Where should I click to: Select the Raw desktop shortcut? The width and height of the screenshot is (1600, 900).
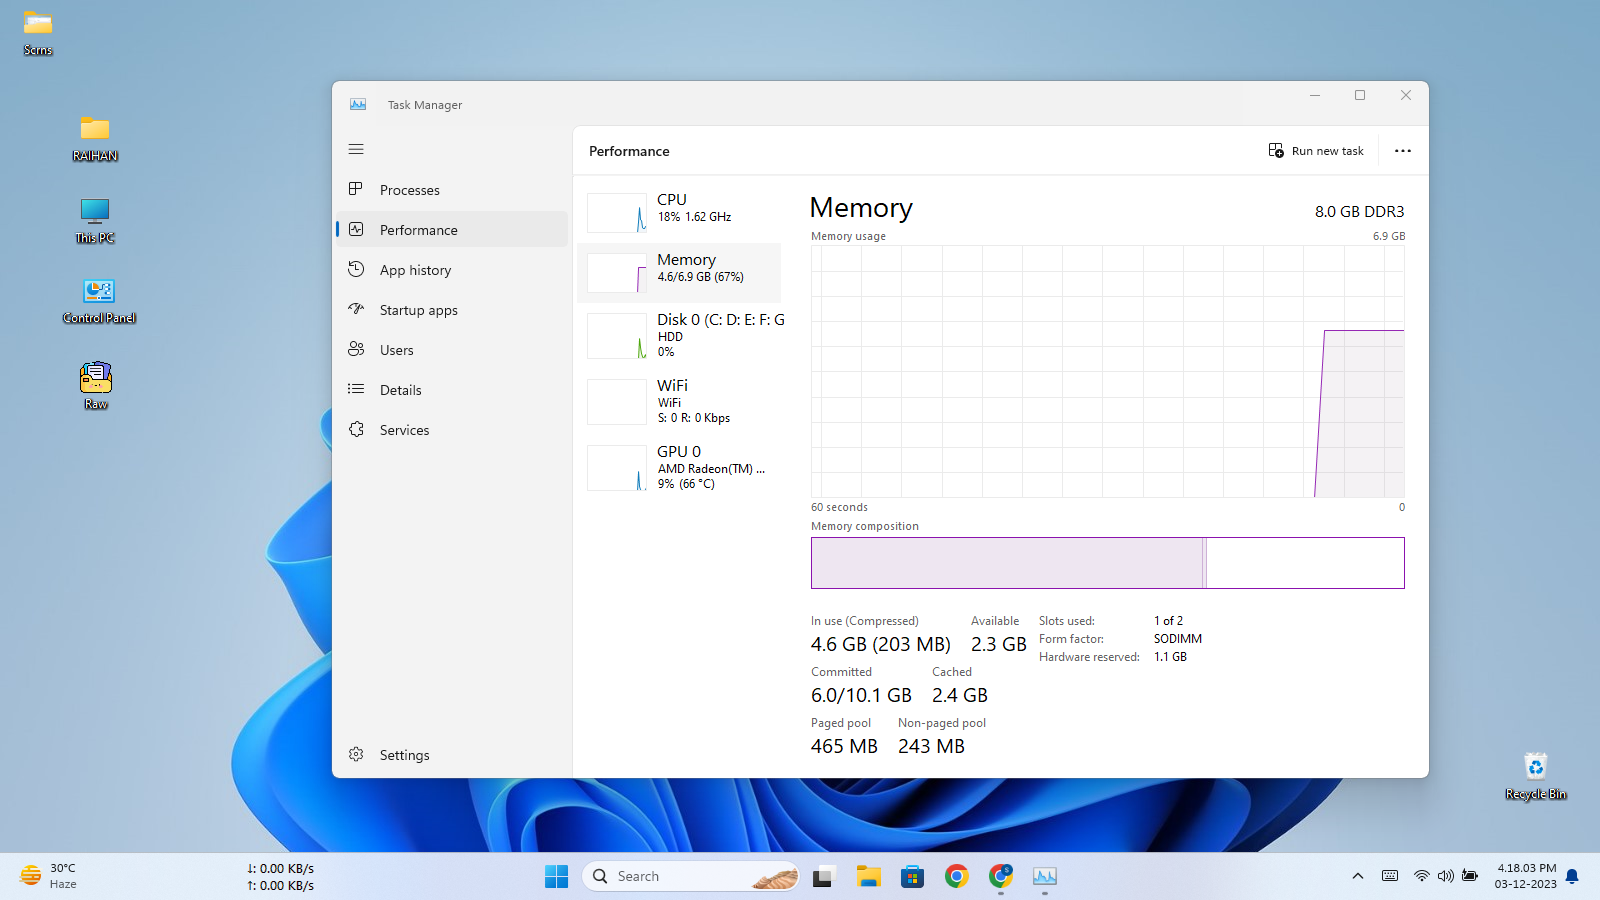[x=96, y=385]
